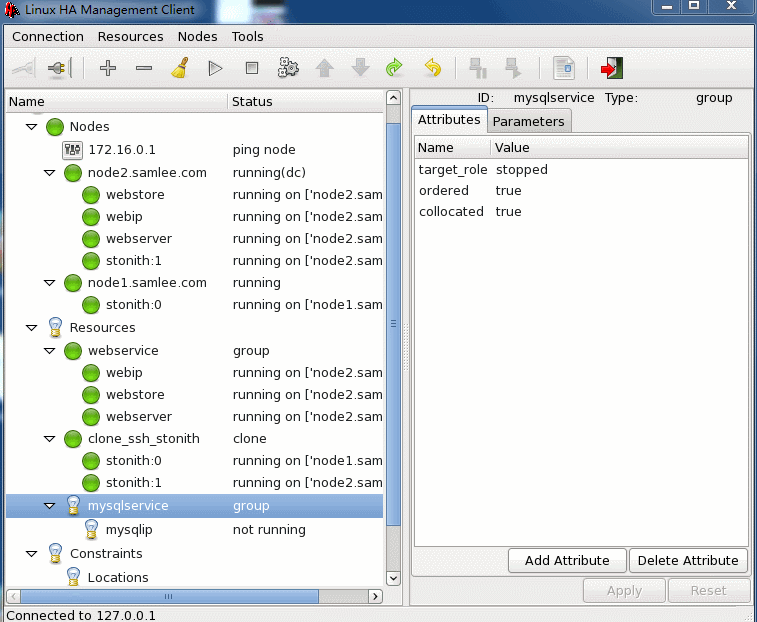Click the attributes Value column header

click(x=620, y=148)
